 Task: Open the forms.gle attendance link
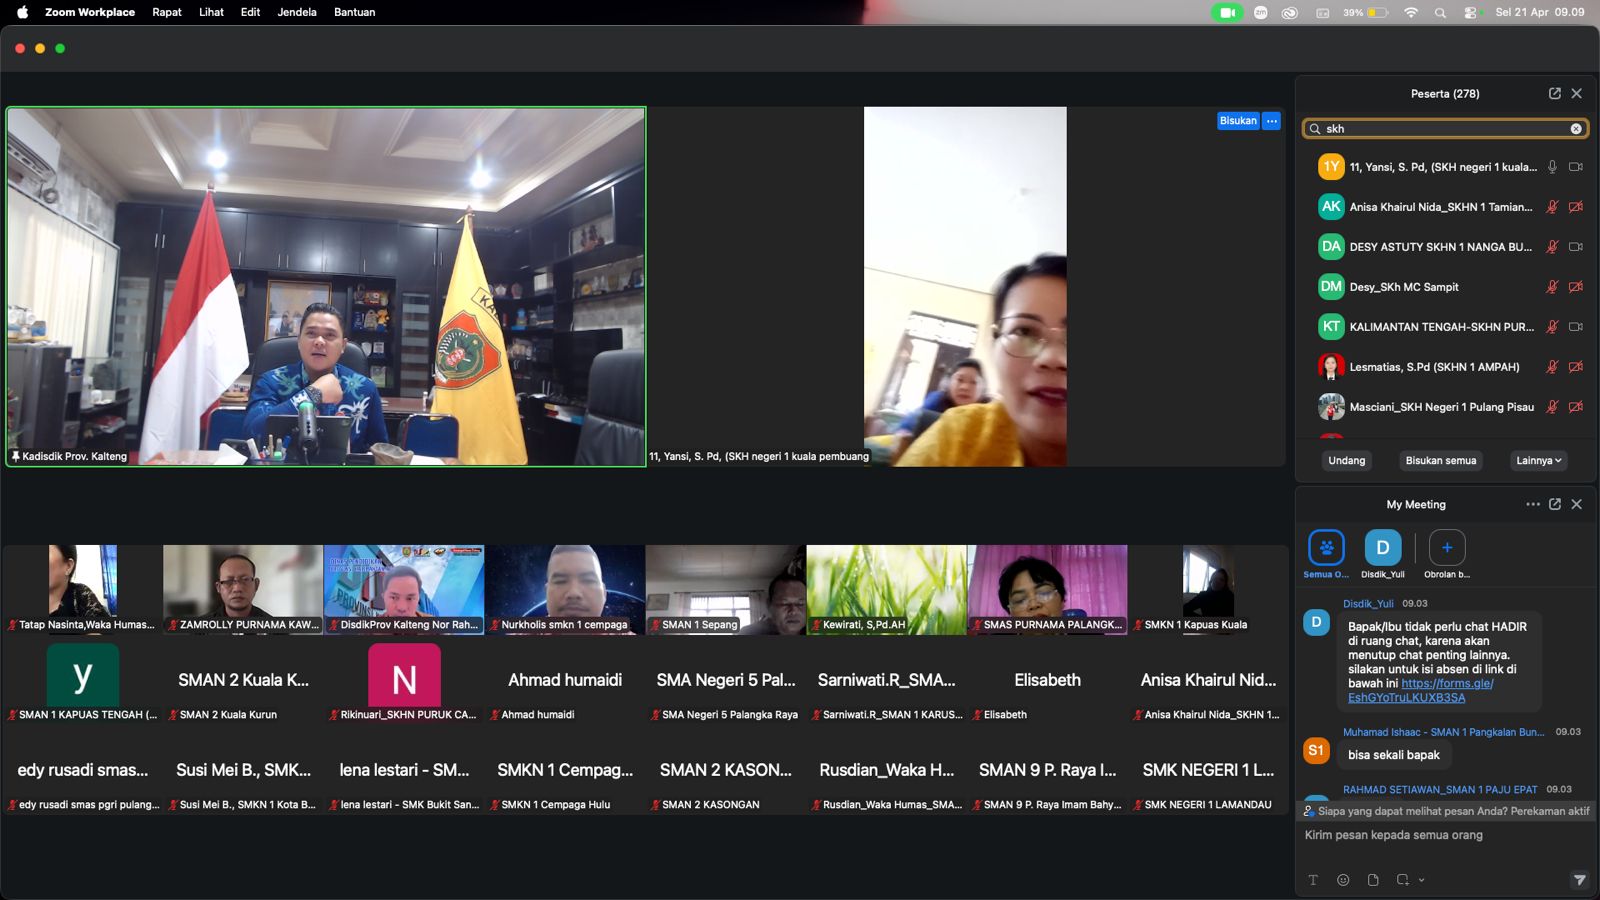tap(1446, 683)
